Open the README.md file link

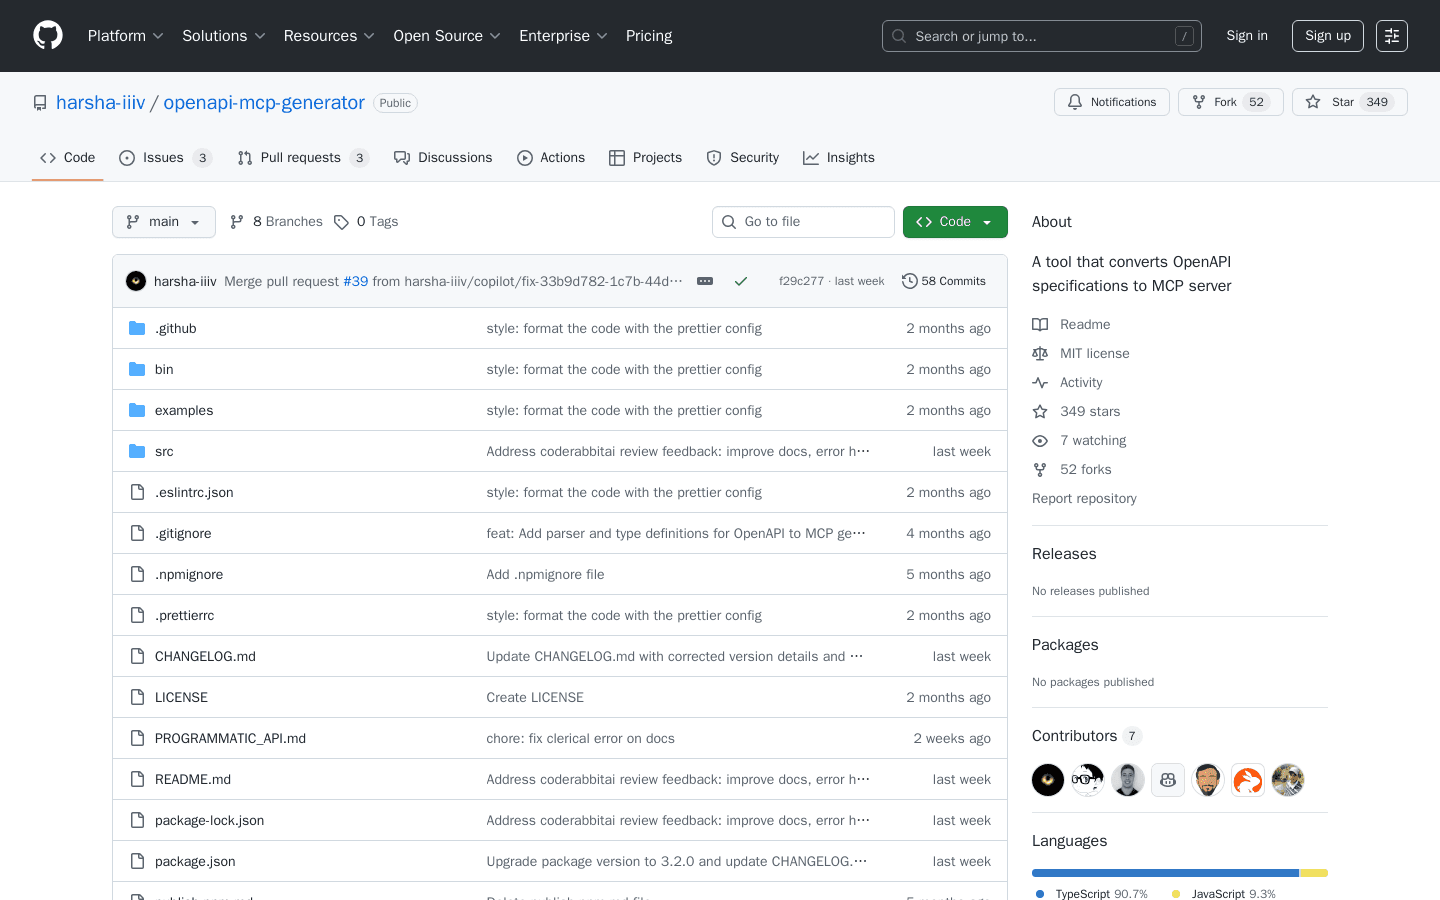tap(192, 779)
